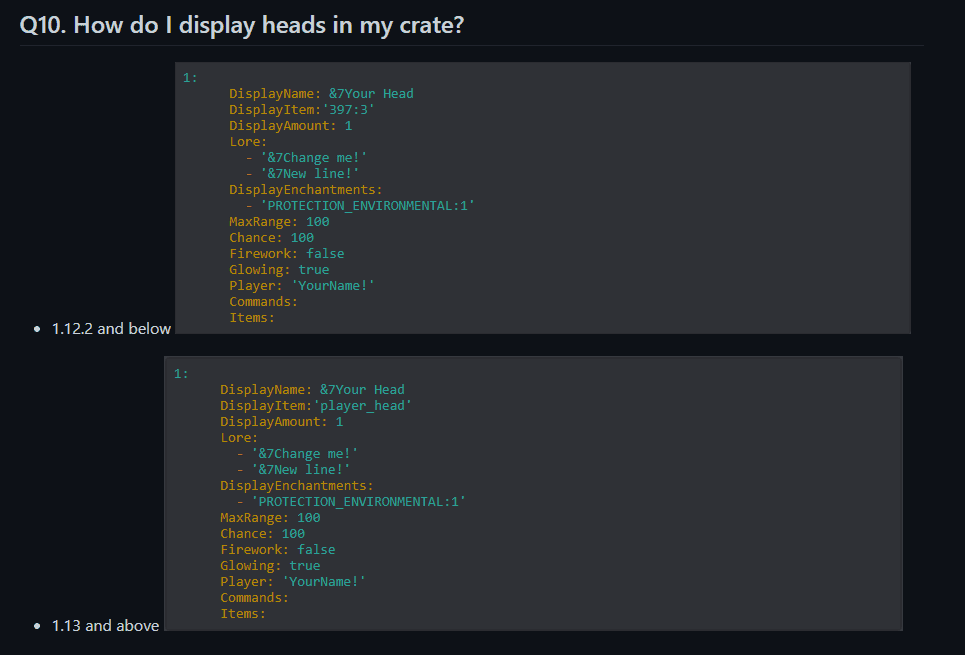Image resolution: width=965 pixels, height=655 pixels.
Task: Click the second code block's DisplayName line
Action: (312, 390)
